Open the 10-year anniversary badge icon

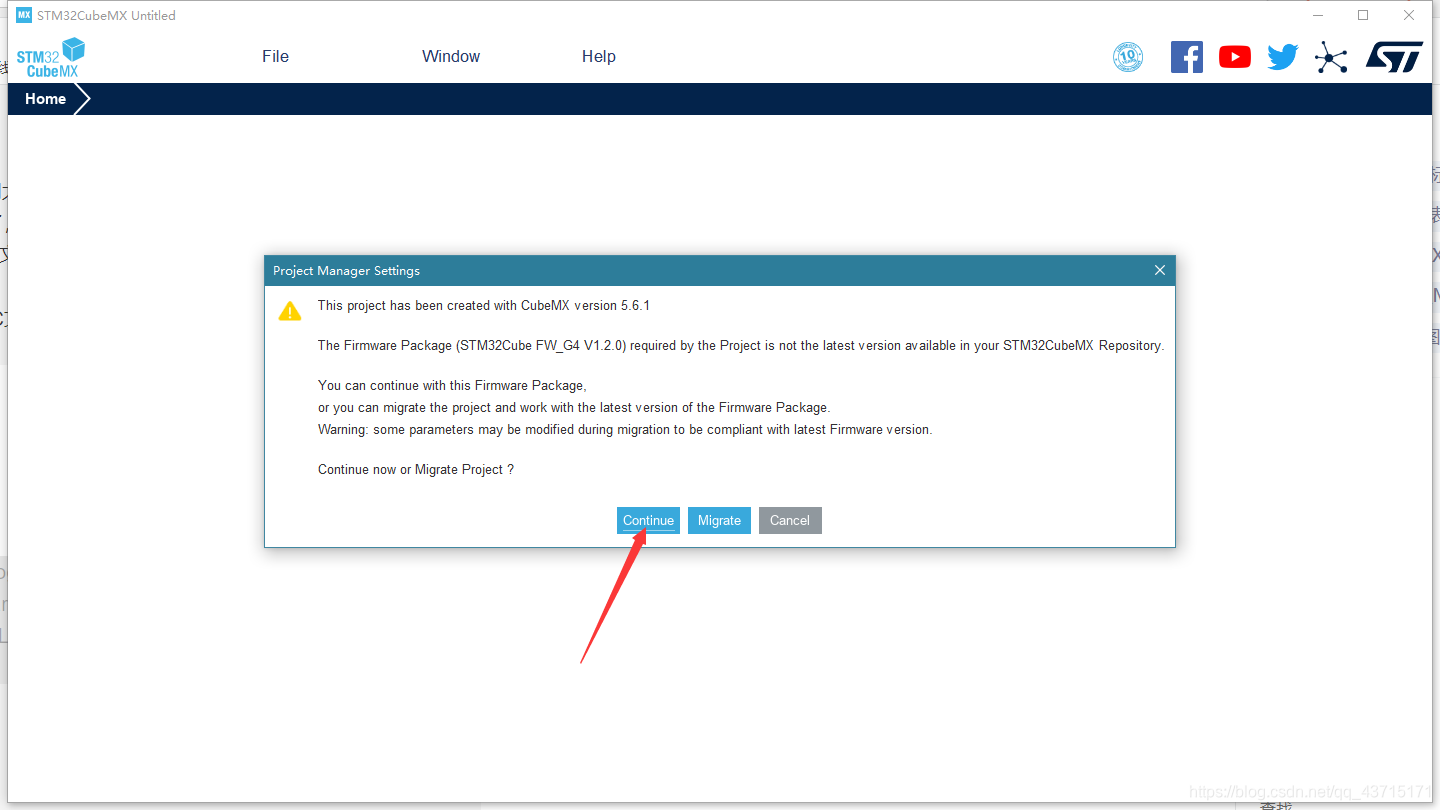[x=1128, y=57]
